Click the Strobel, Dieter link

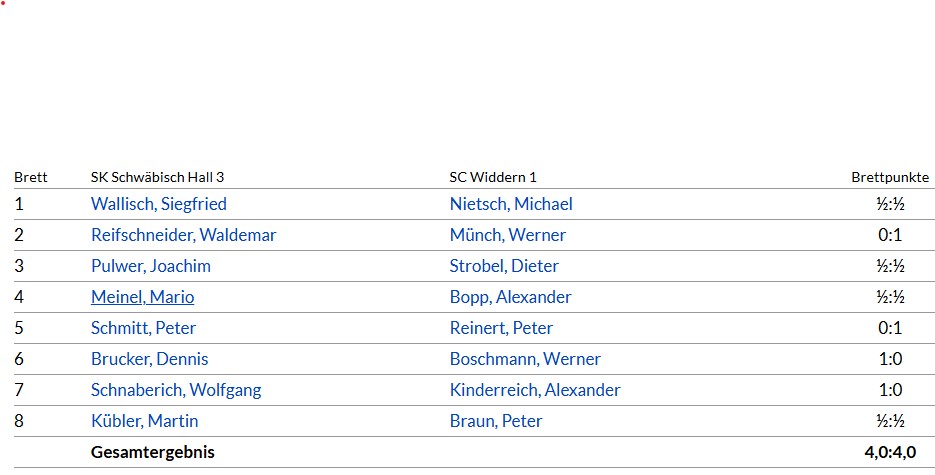(x=504, y=266)
